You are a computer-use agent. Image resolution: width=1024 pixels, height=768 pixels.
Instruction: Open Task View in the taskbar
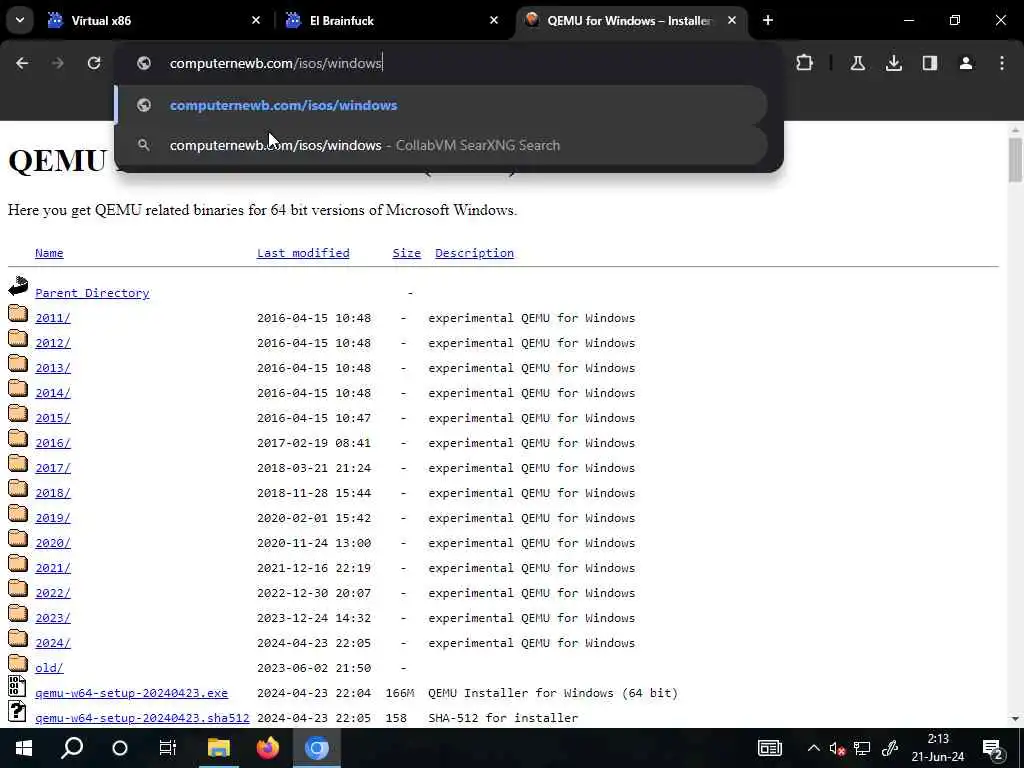pyautogui.click(x=168, y=748)
